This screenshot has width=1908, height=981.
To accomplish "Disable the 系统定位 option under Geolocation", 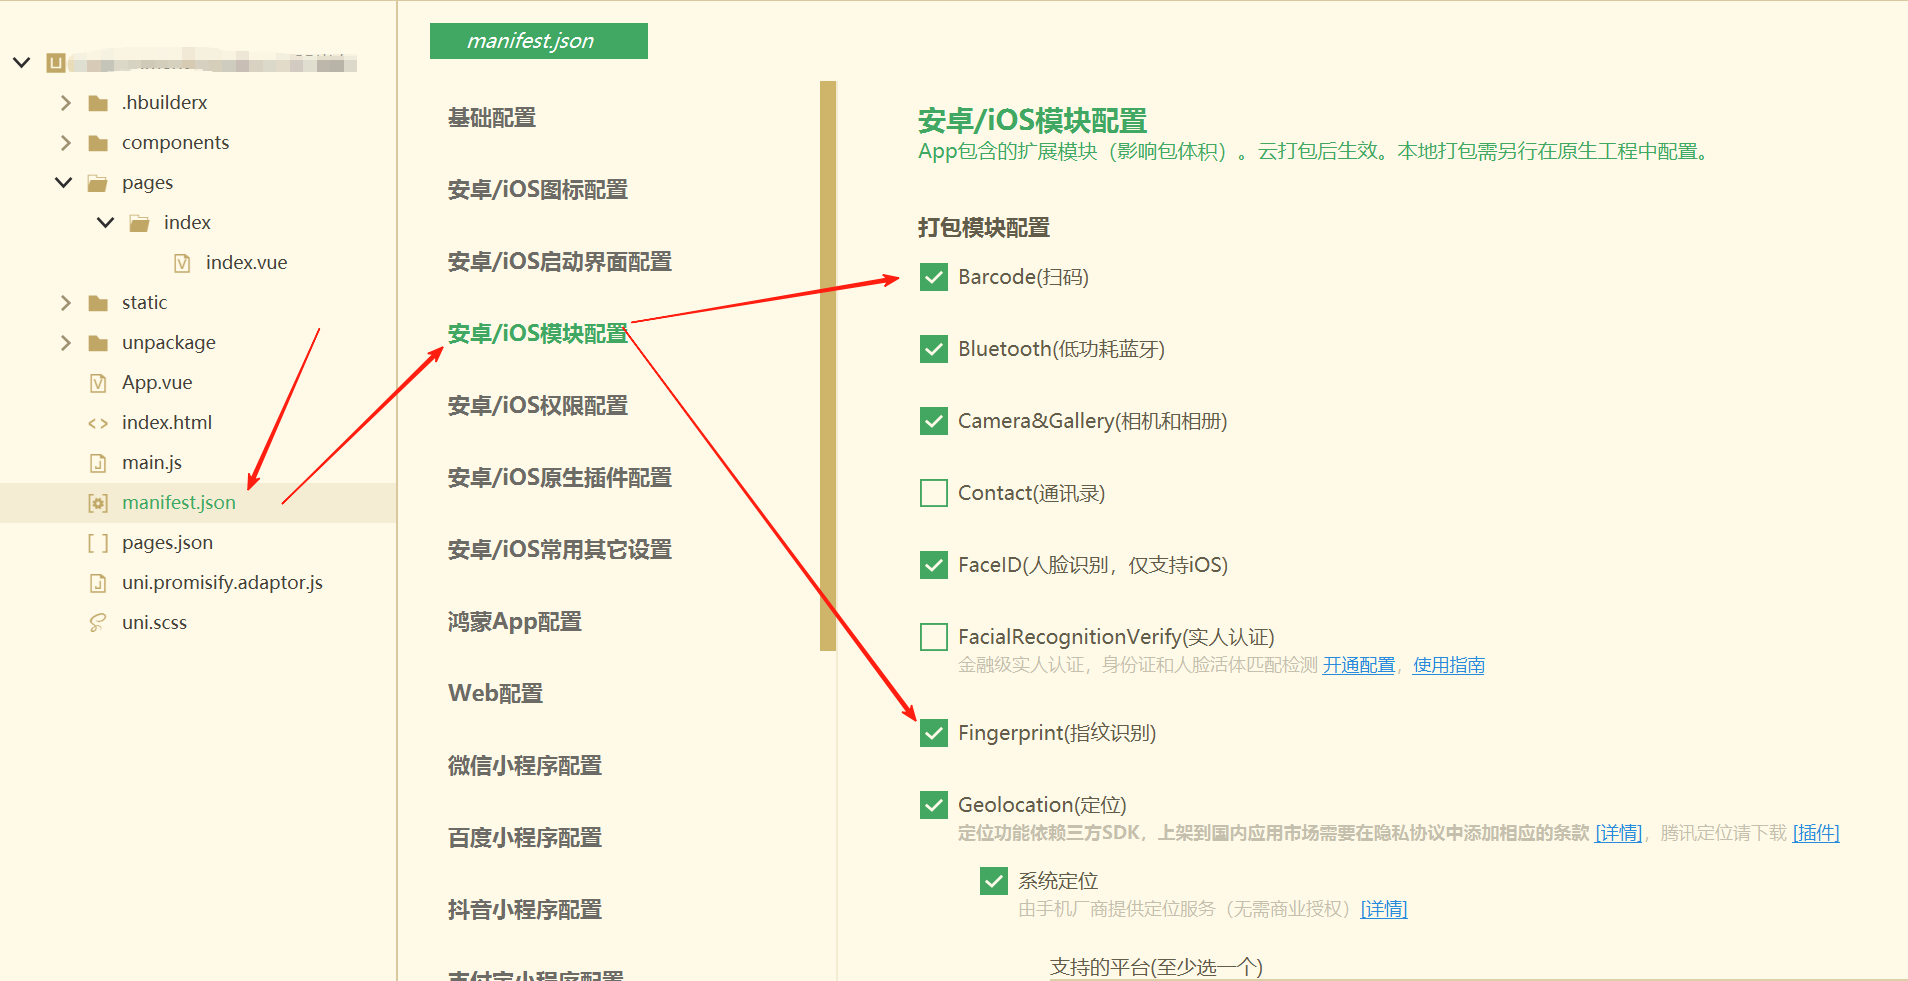I will [993, 880].
